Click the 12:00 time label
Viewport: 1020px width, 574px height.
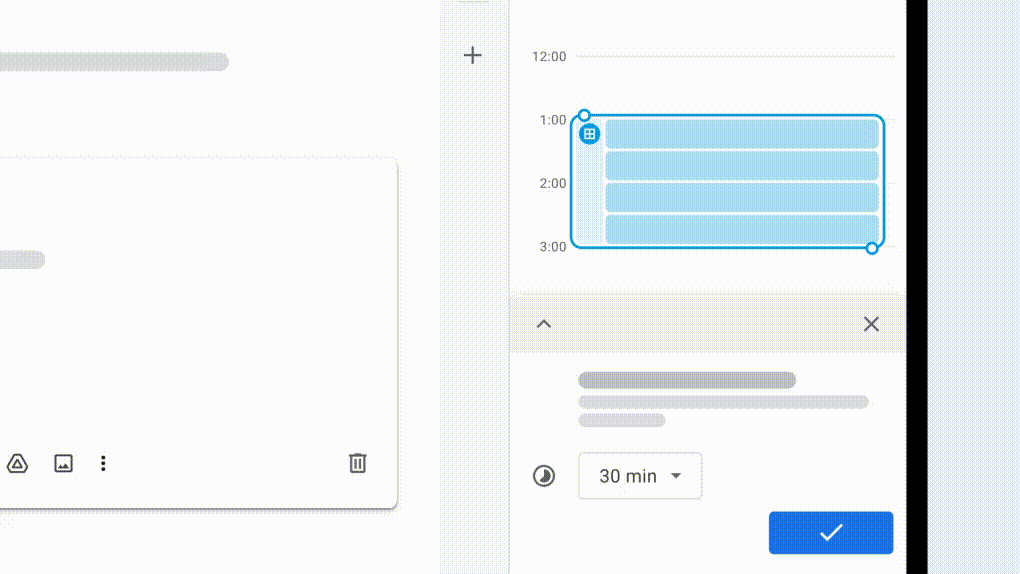549,57
